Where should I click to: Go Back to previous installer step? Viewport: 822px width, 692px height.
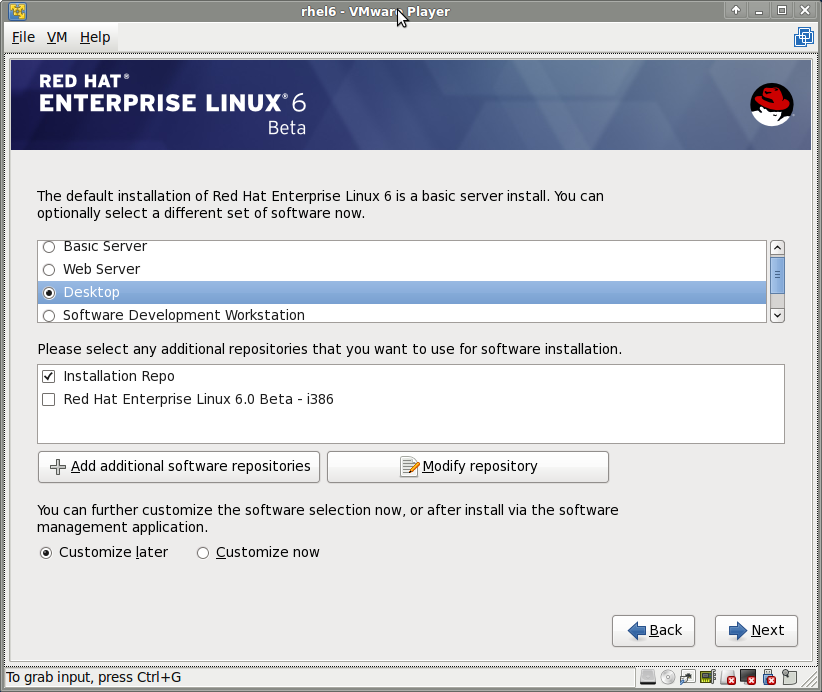tap(653, 631)
